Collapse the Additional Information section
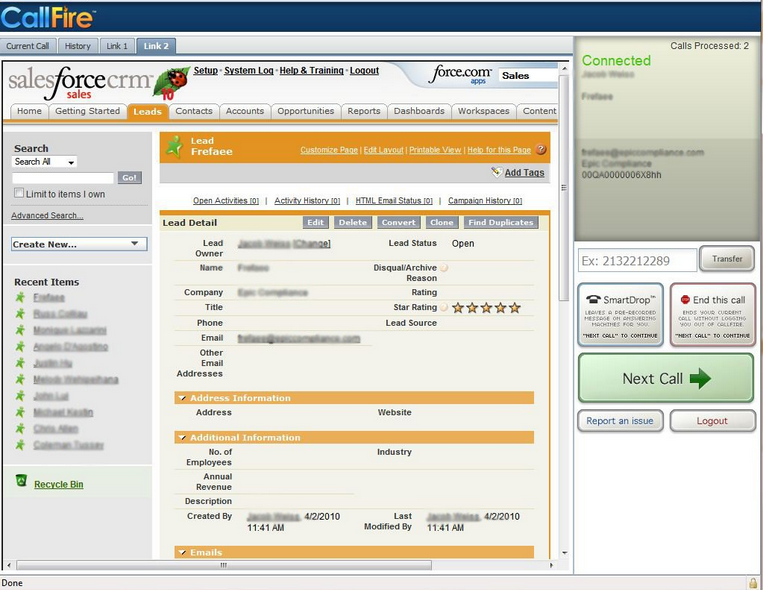Viewport: 763px width, 590px height. point(182,437)
